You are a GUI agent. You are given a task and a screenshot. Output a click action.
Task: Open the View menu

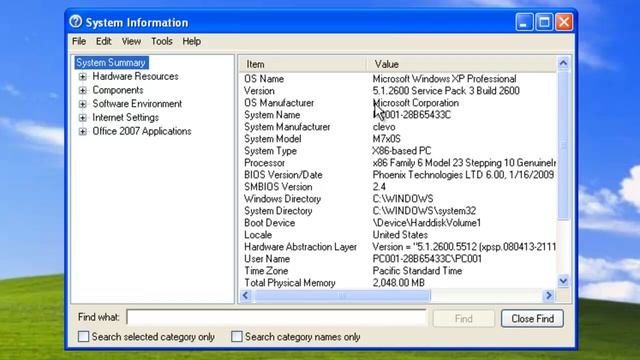pos(131,41)
